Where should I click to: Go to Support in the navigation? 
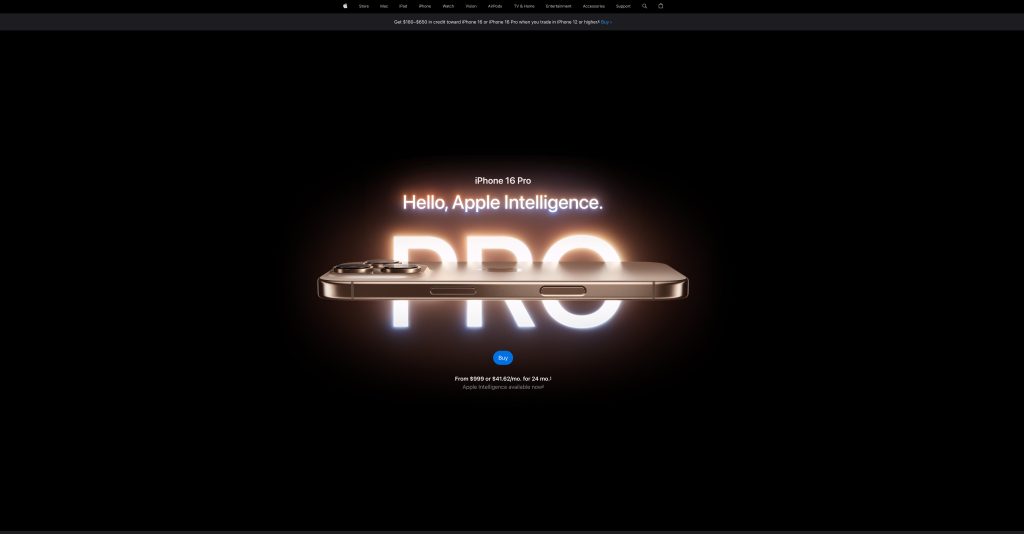click(x=623, y=6)
